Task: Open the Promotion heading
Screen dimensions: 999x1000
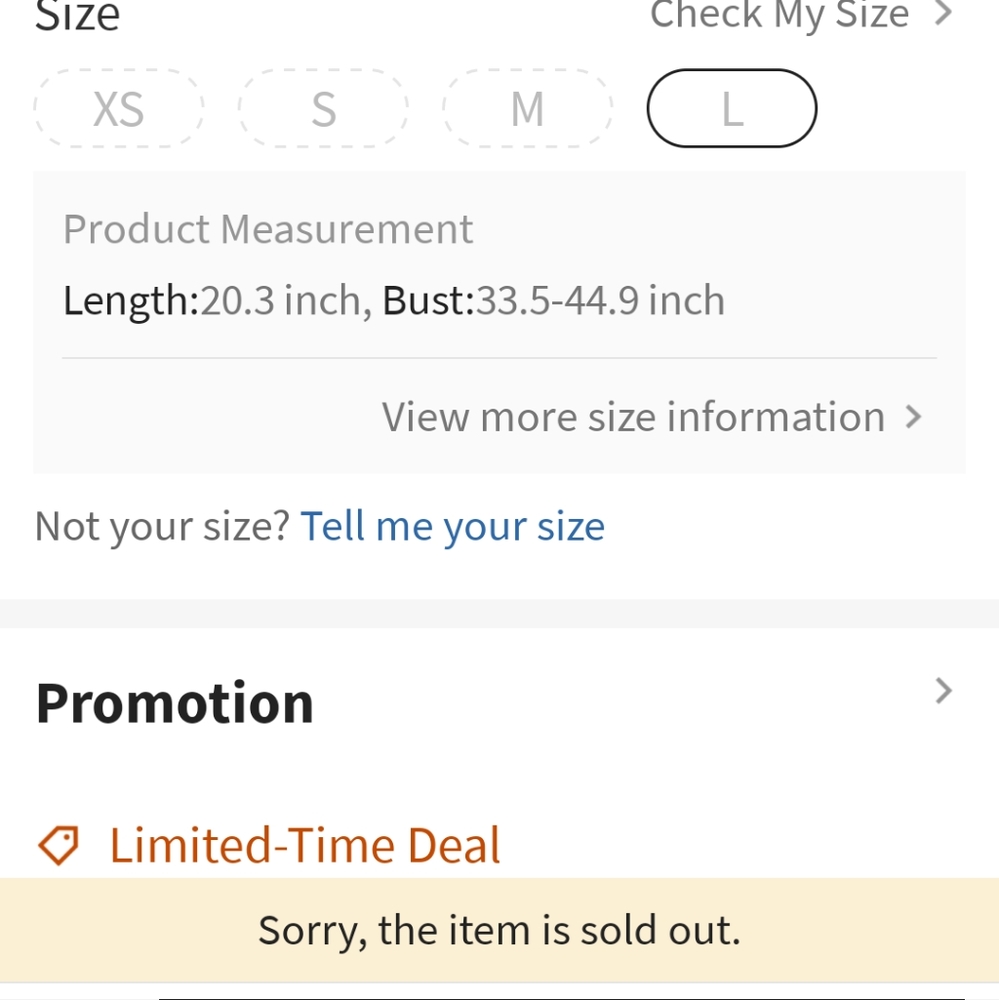Action: (175, 703)
